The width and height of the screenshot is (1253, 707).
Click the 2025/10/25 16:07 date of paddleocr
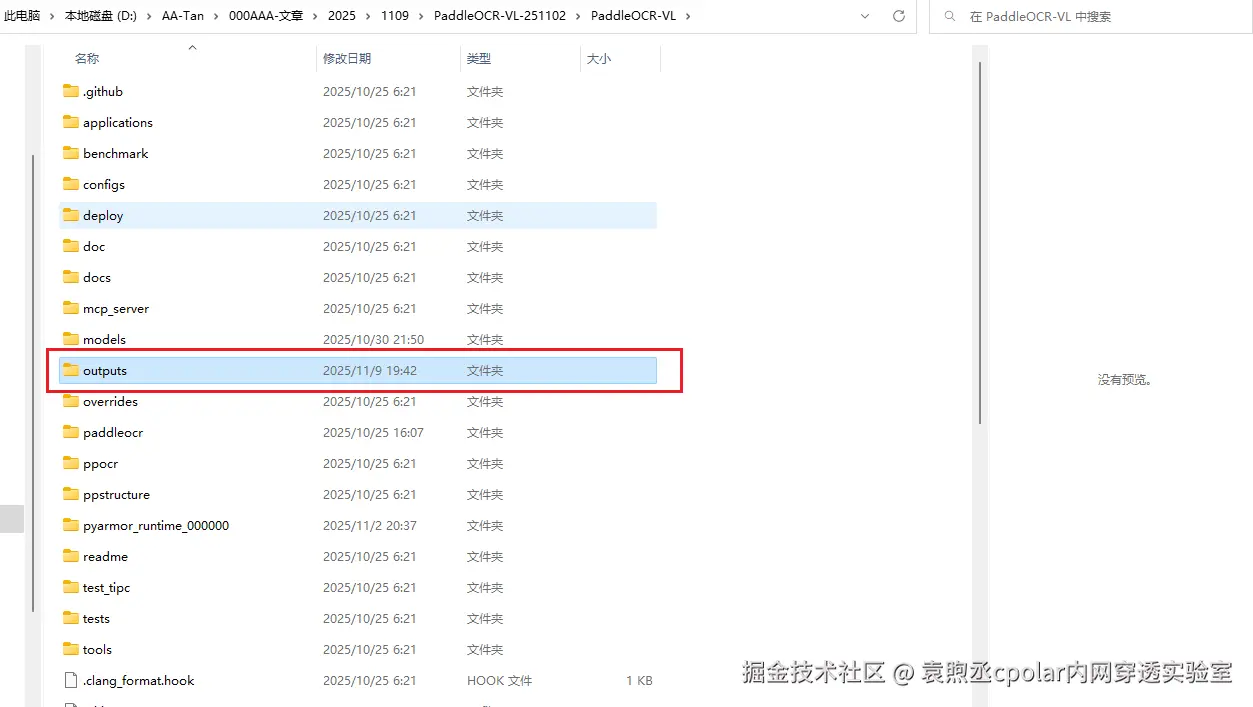pos(373,432)
